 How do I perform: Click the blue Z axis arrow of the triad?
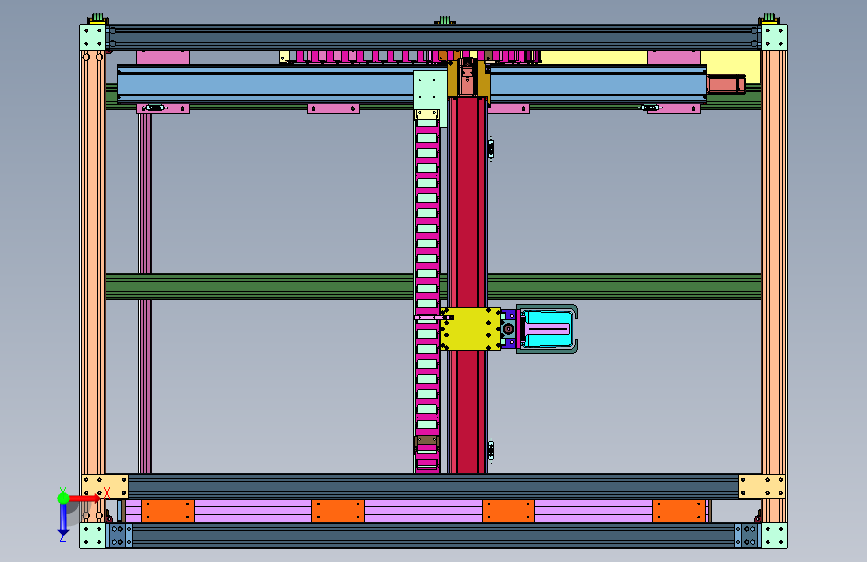point(63,520)
